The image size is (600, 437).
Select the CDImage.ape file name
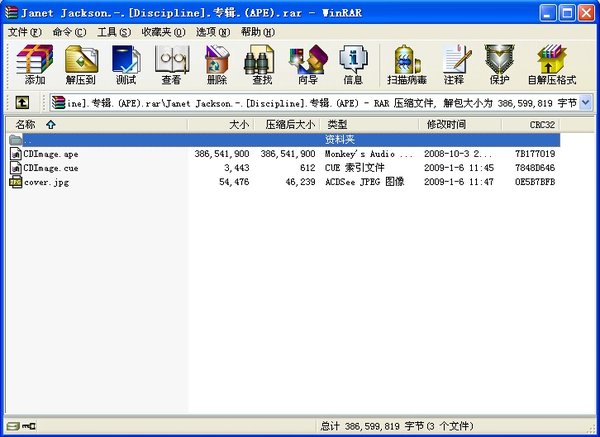click(51, 154)
